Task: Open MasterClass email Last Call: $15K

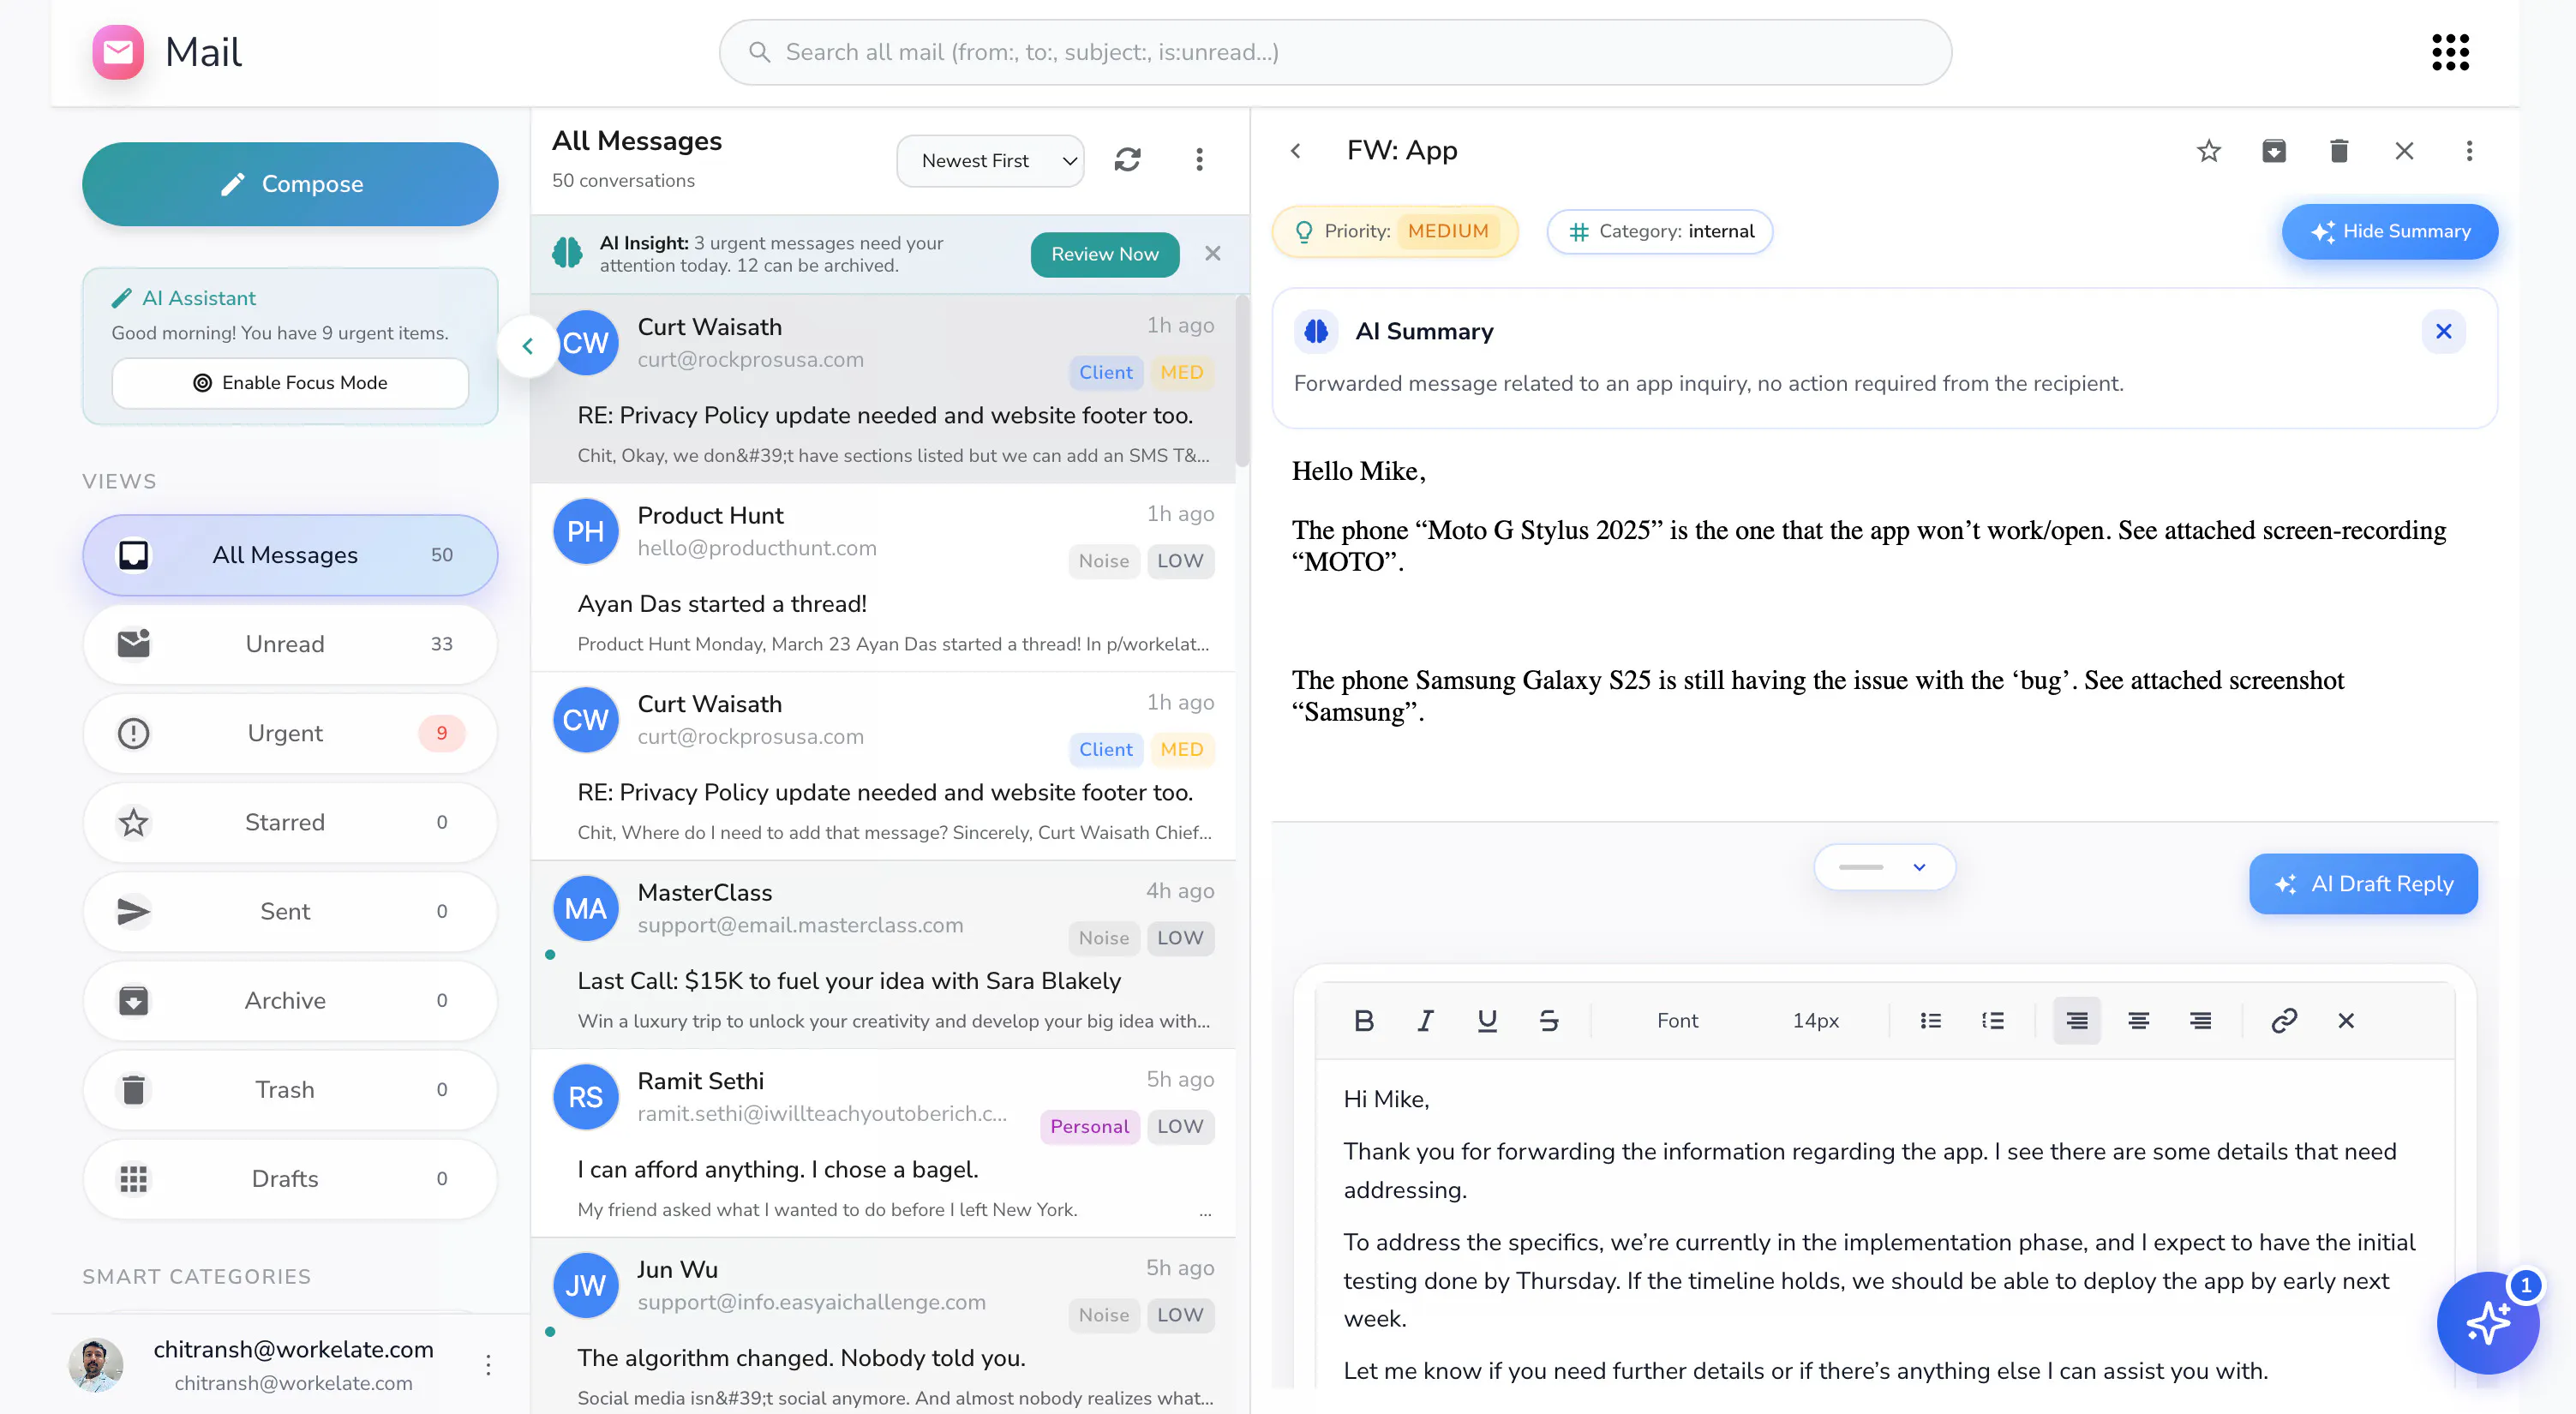Action: tap(884, 955)
